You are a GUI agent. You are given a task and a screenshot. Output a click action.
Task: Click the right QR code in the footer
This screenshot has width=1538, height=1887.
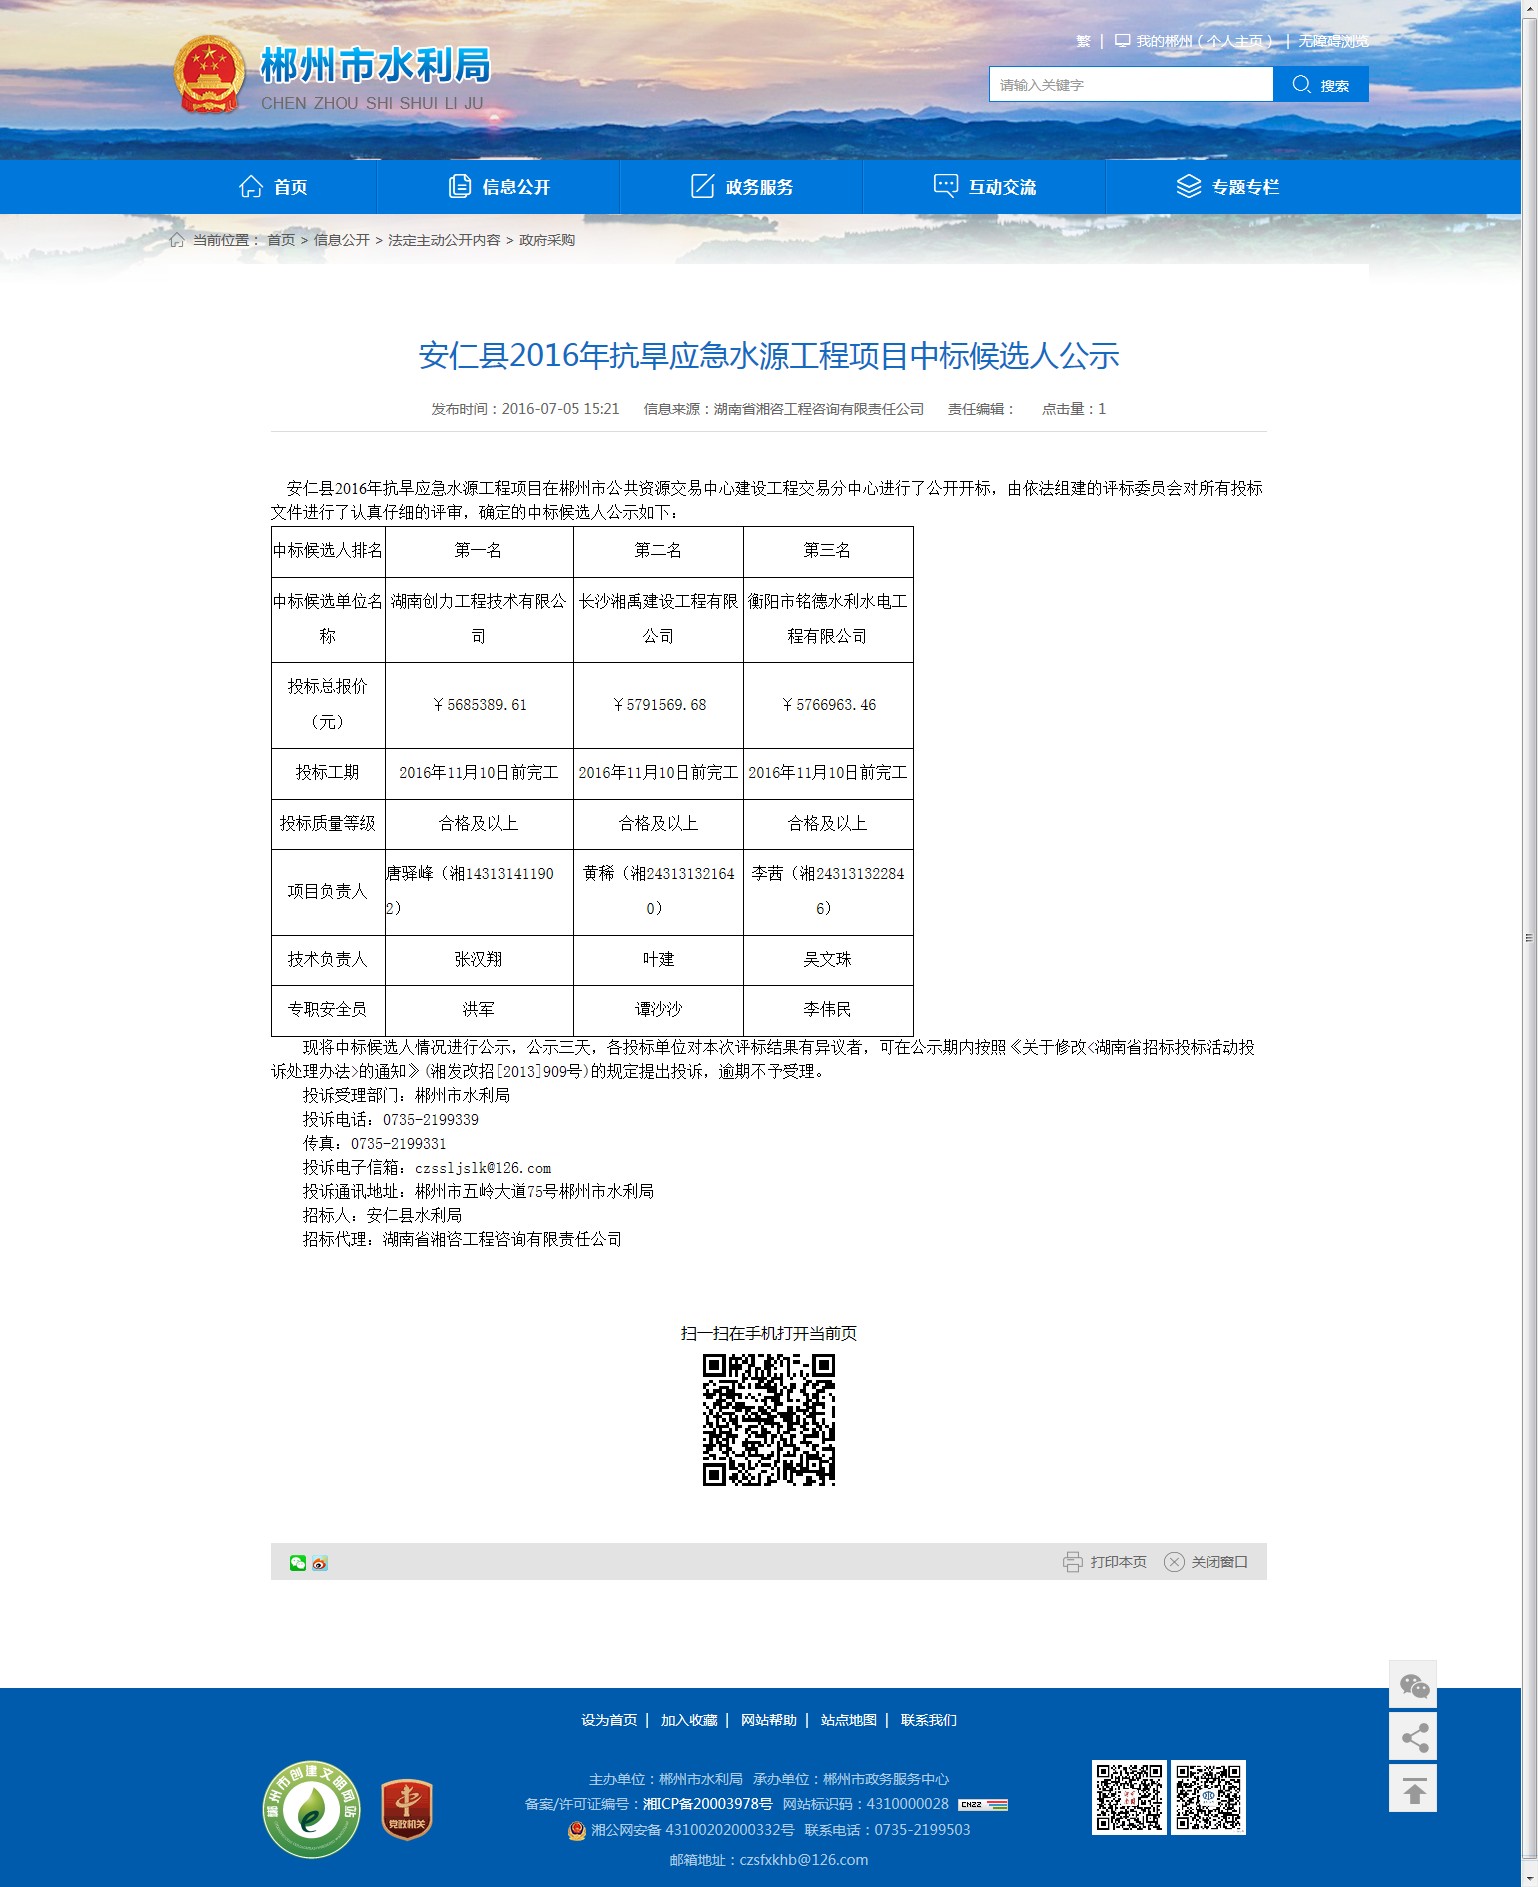(x=1209, y=1798)
